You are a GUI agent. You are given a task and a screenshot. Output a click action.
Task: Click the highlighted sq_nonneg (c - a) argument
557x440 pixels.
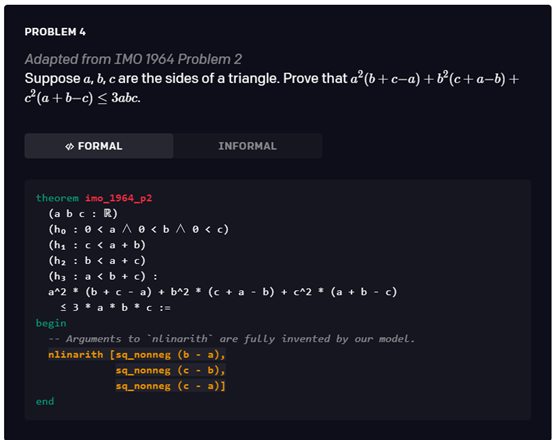point(171,386)
